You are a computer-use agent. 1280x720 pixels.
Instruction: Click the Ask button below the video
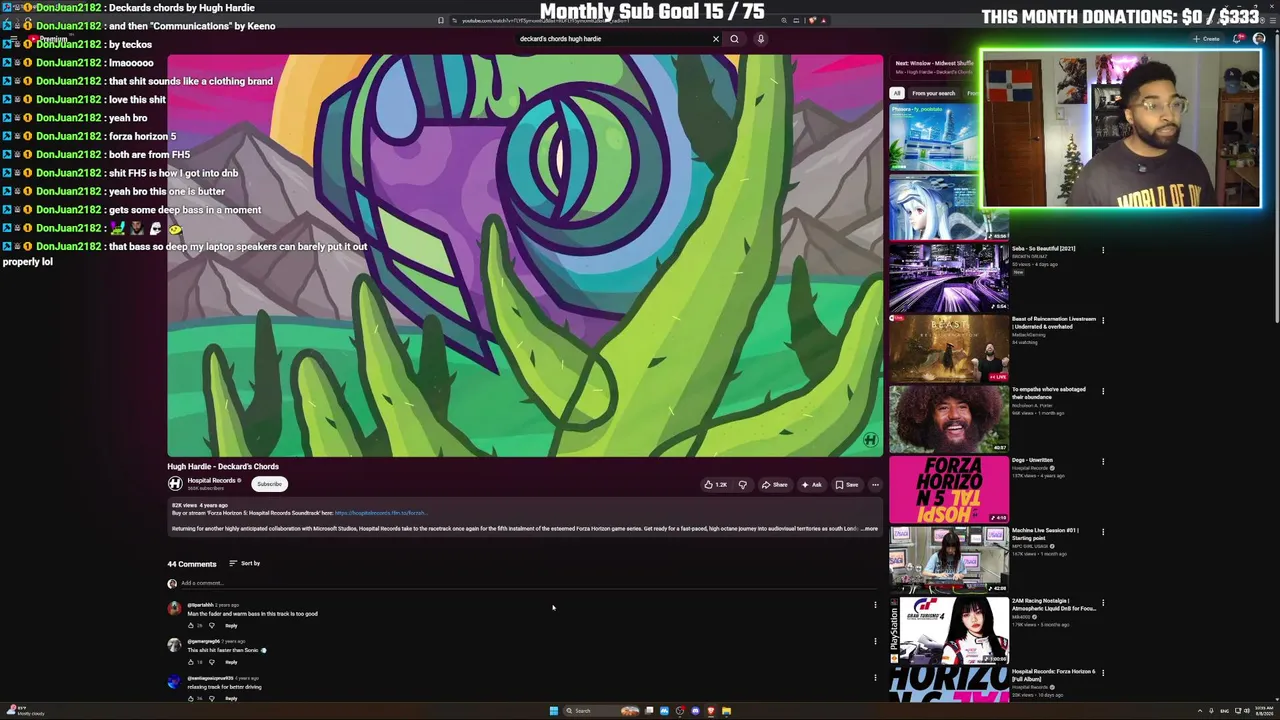click(x=812, y=485)
